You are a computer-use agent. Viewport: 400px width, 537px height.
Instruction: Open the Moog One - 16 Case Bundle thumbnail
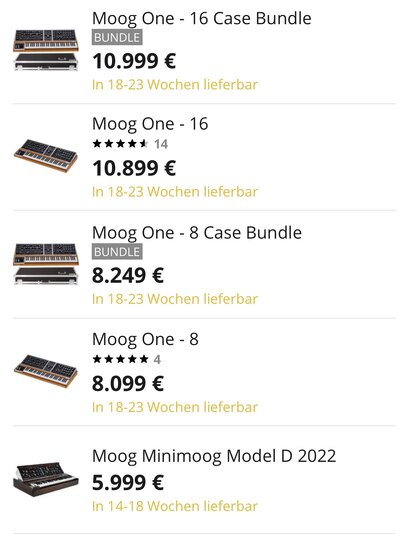coord(46,50)
